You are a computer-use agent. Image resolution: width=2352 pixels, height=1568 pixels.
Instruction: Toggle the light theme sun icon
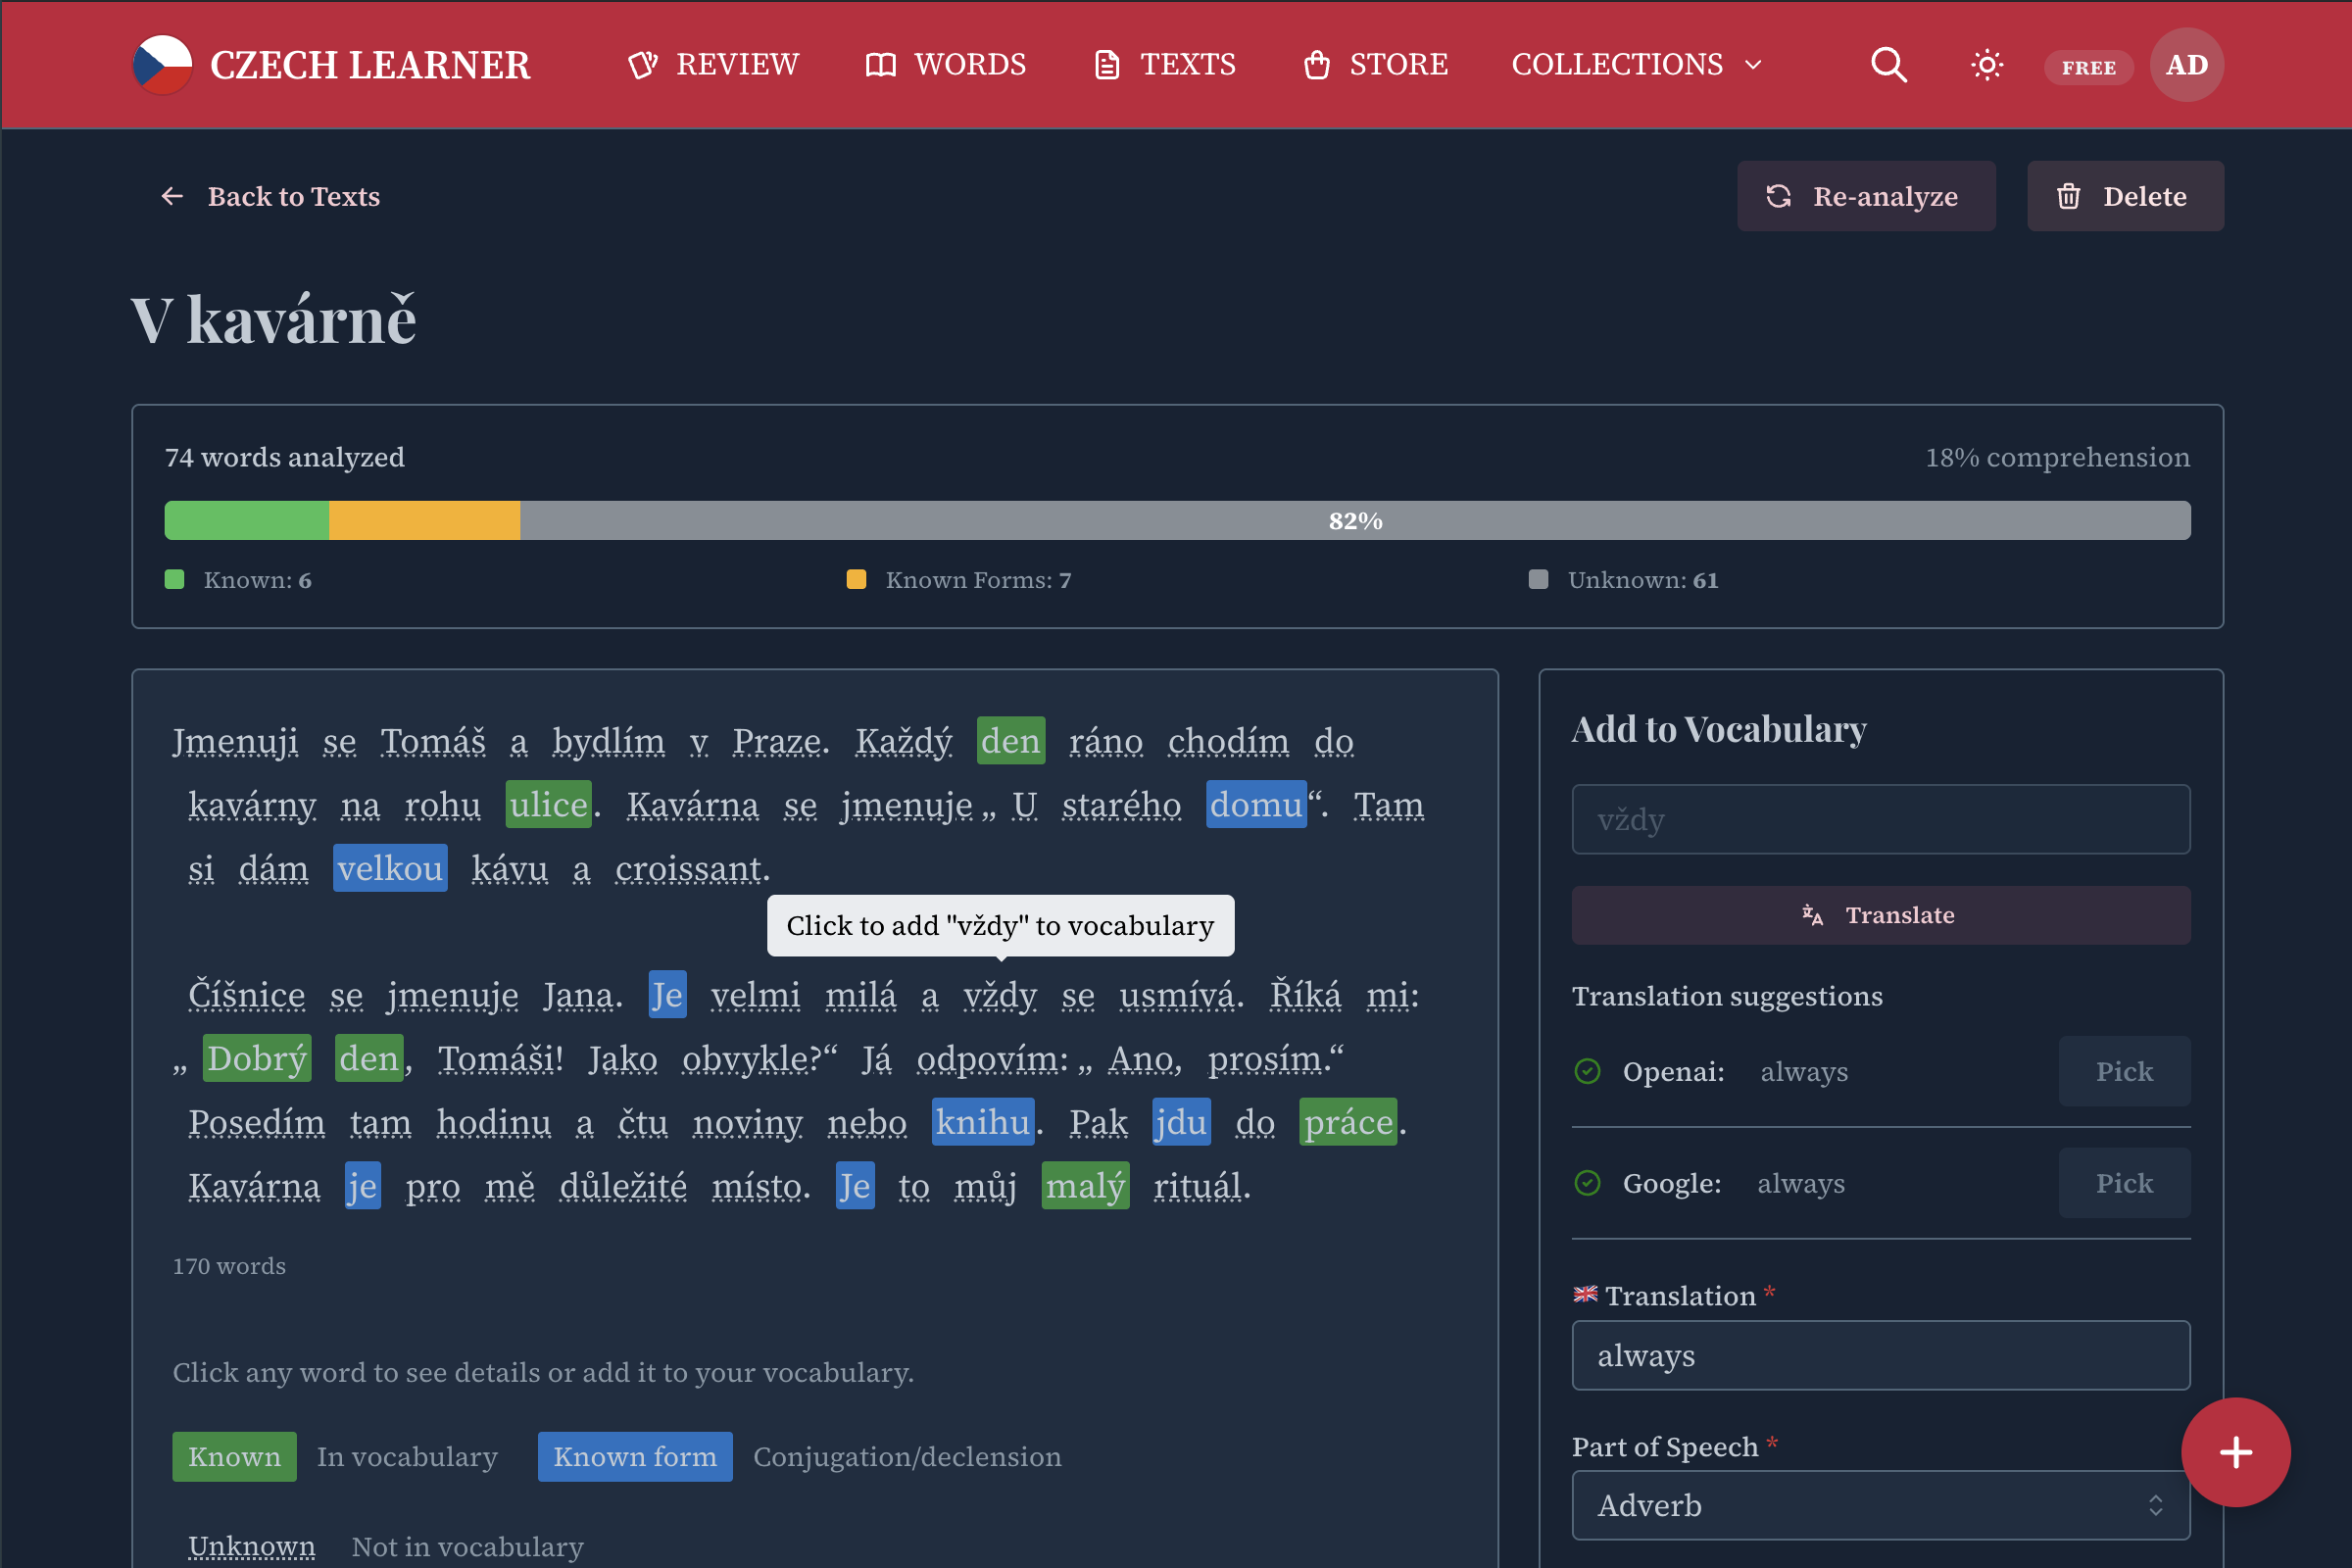click(x=1986, y=64)
